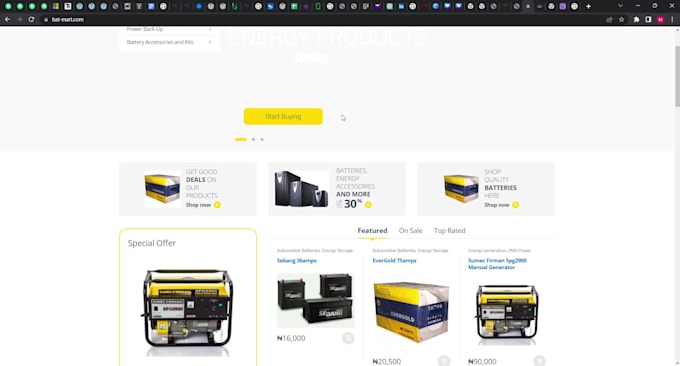
Task: Switch to the Microsoft logo tab
Action: [56, 7]
